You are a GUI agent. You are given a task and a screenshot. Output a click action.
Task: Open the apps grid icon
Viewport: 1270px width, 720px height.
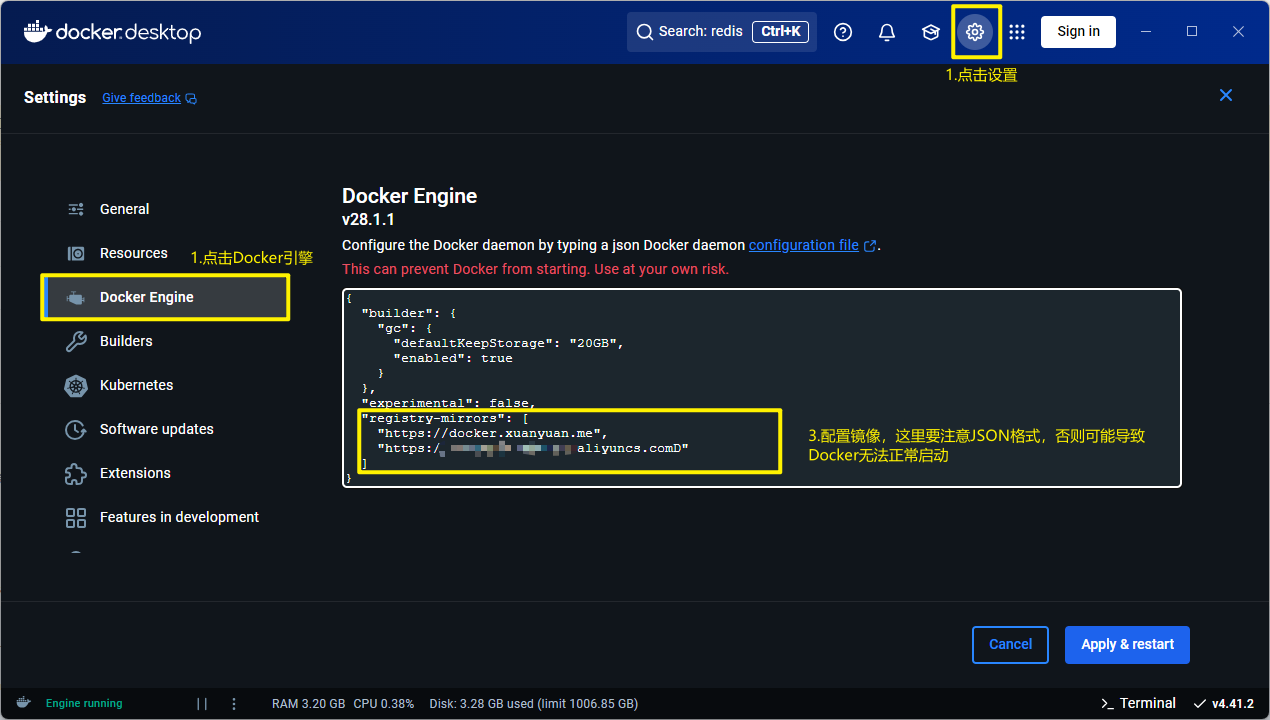click(1017, 32)
